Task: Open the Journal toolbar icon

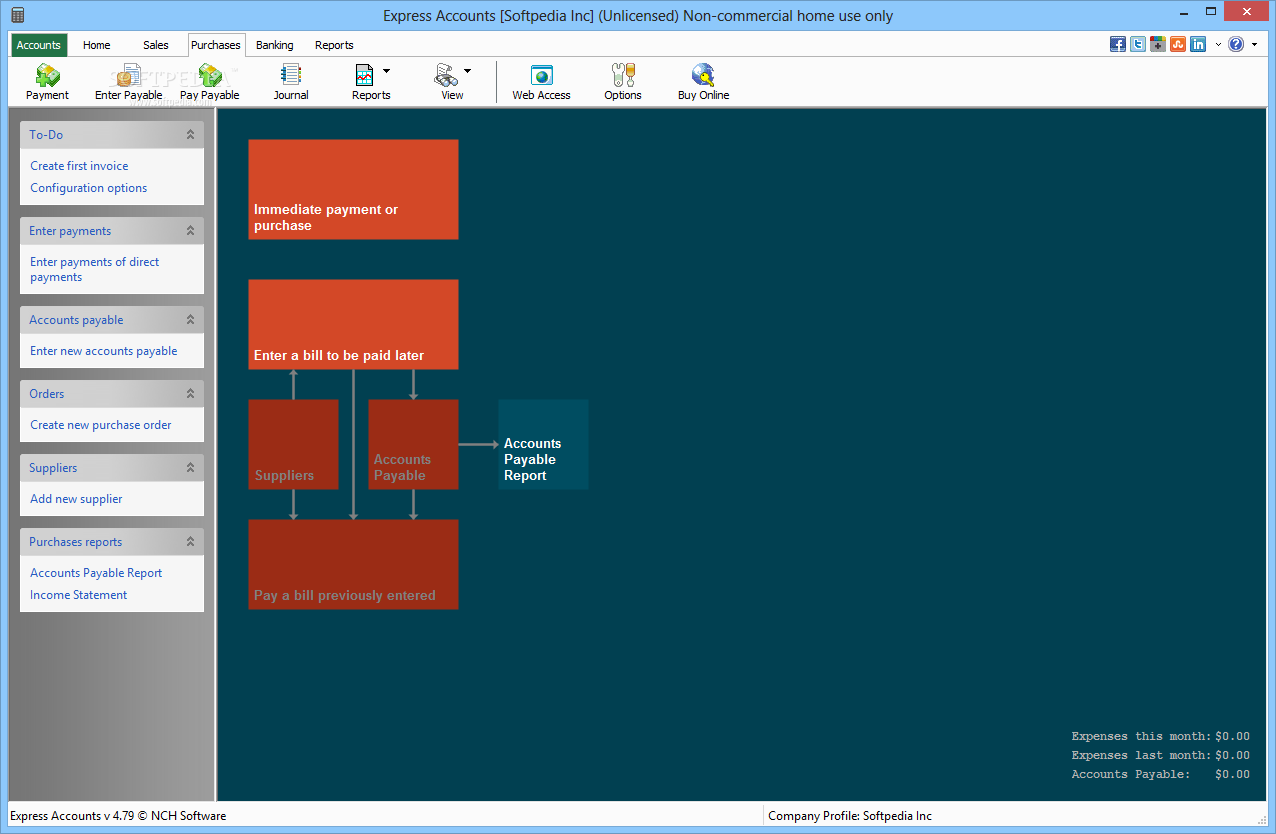Action: pyautogui.click(x=291, y=82)
